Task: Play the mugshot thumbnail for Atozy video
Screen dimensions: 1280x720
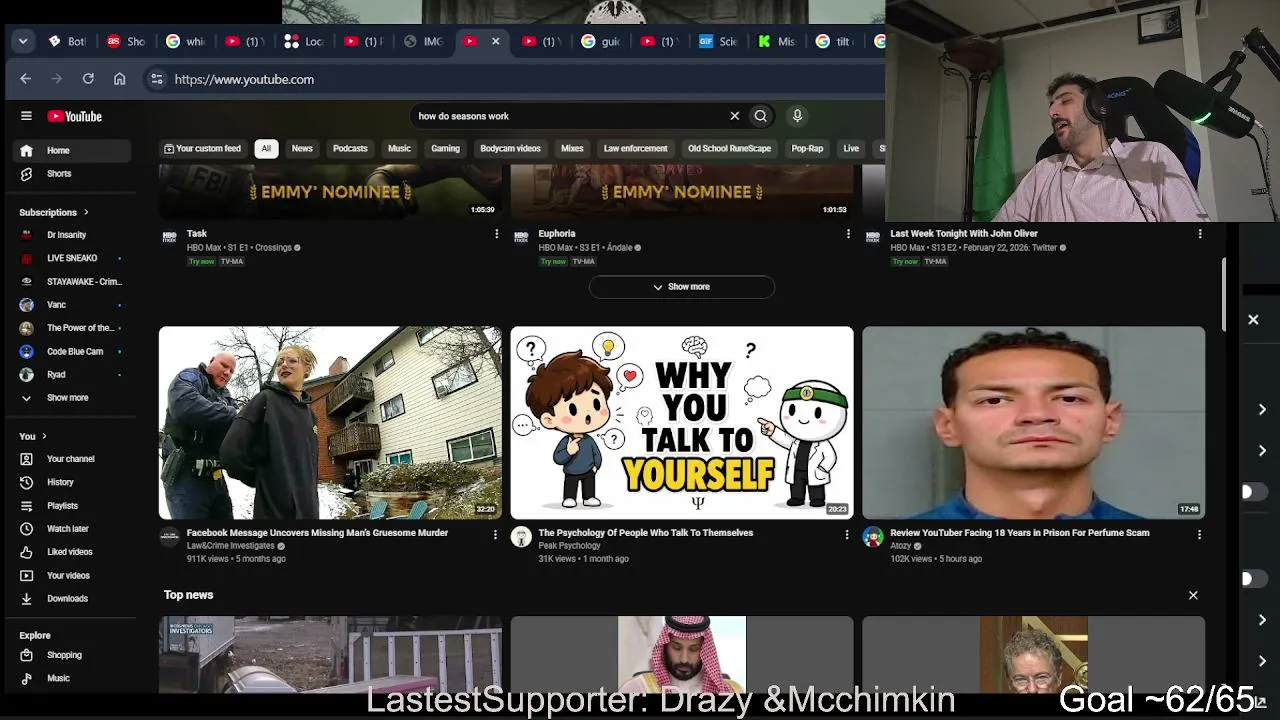Action: [x=1034, y=423]
